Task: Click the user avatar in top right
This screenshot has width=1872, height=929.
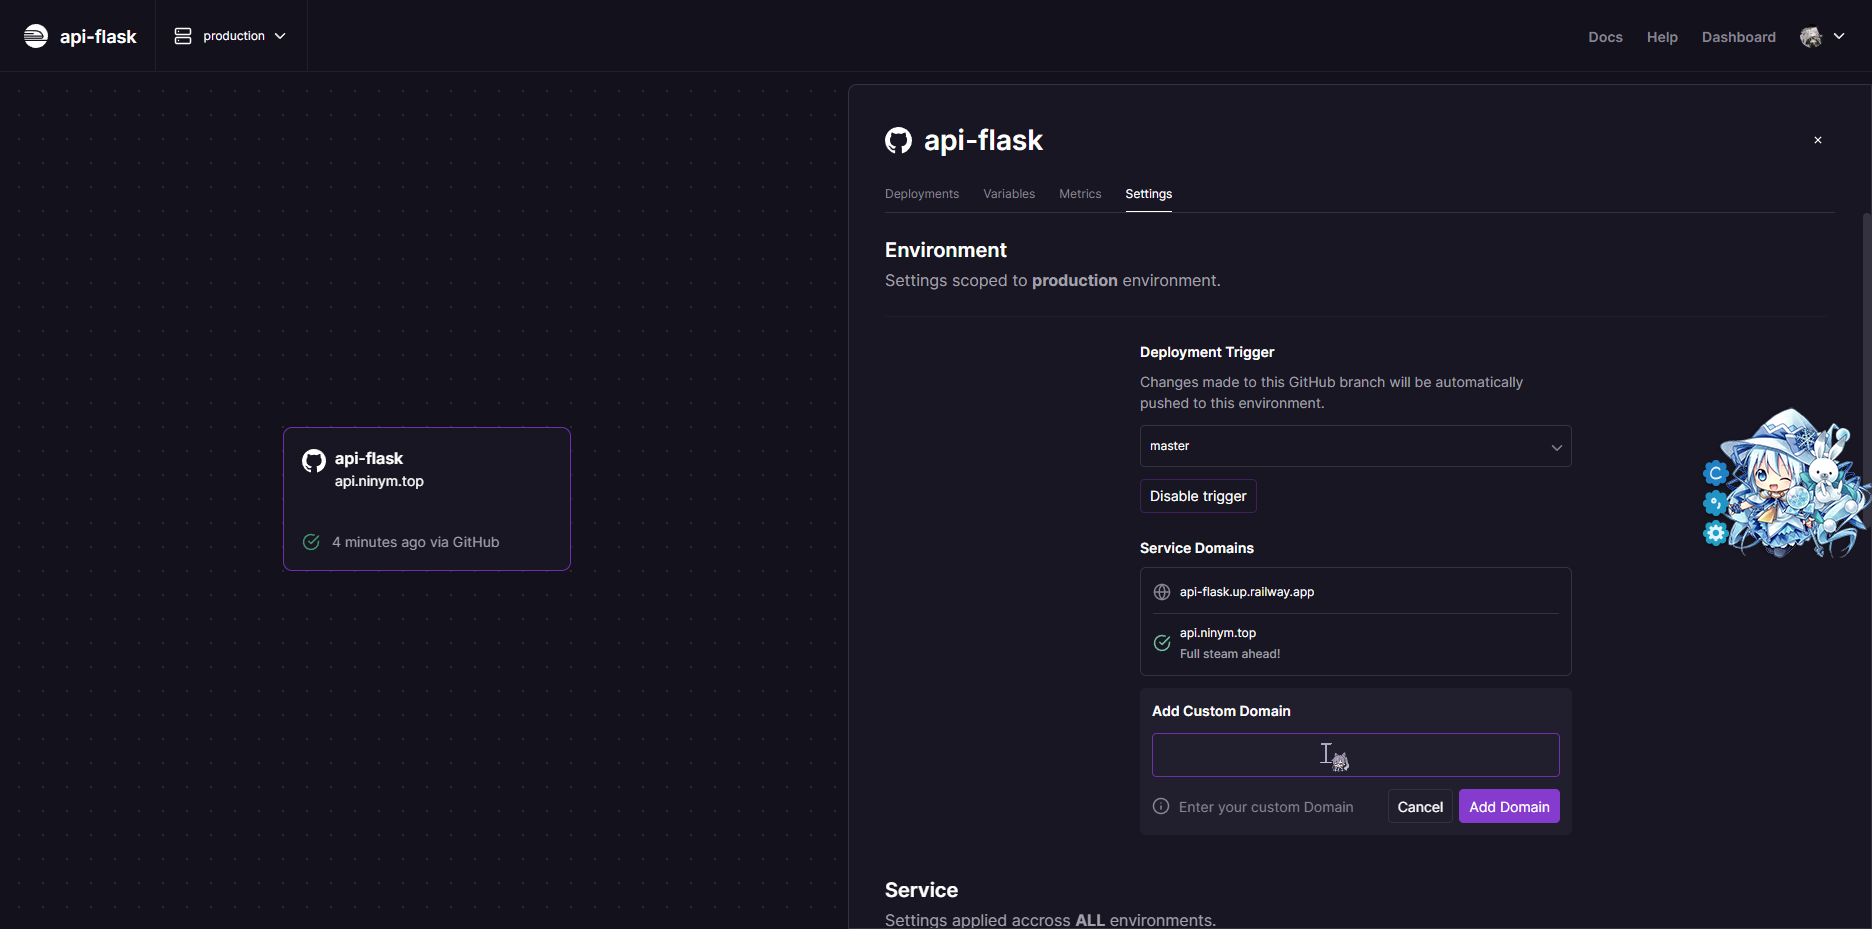Action: pyautogui.click(x=1810, y=37)
